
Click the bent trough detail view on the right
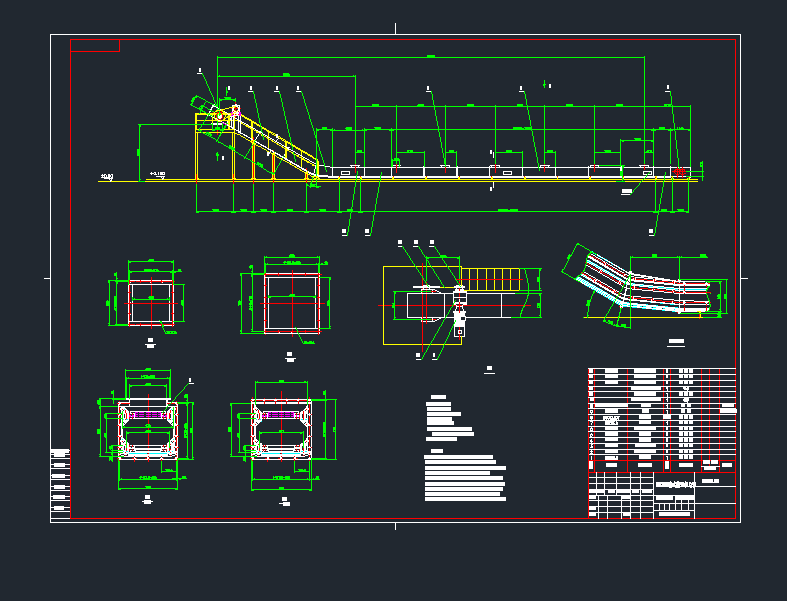pos(645,285)
